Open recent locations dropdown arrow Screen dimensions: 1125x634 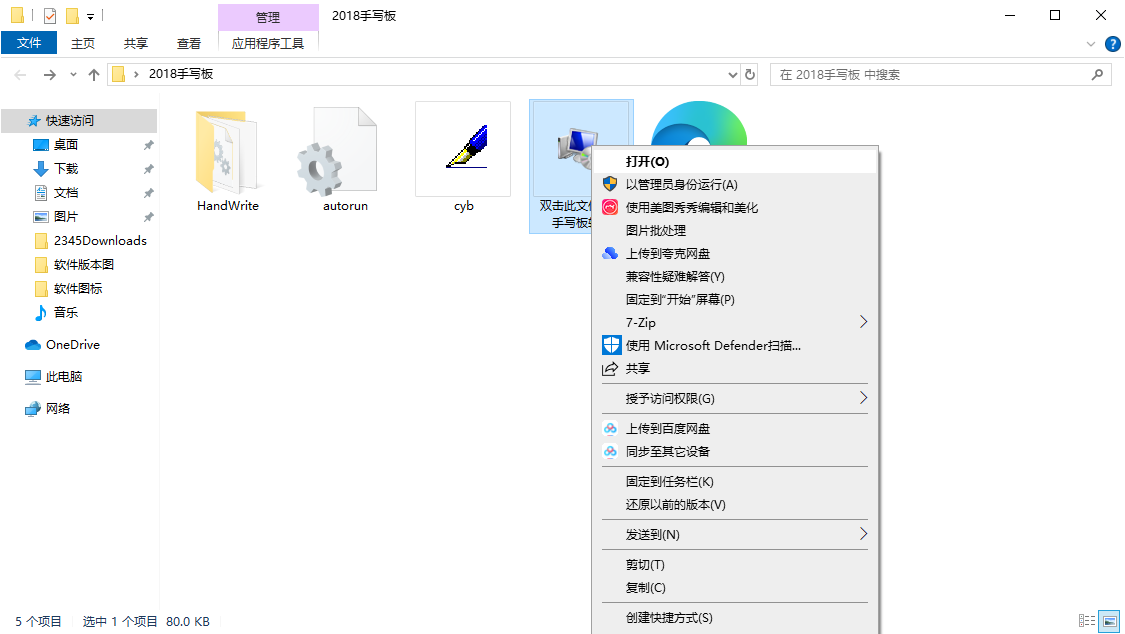[x=73, y=75]
